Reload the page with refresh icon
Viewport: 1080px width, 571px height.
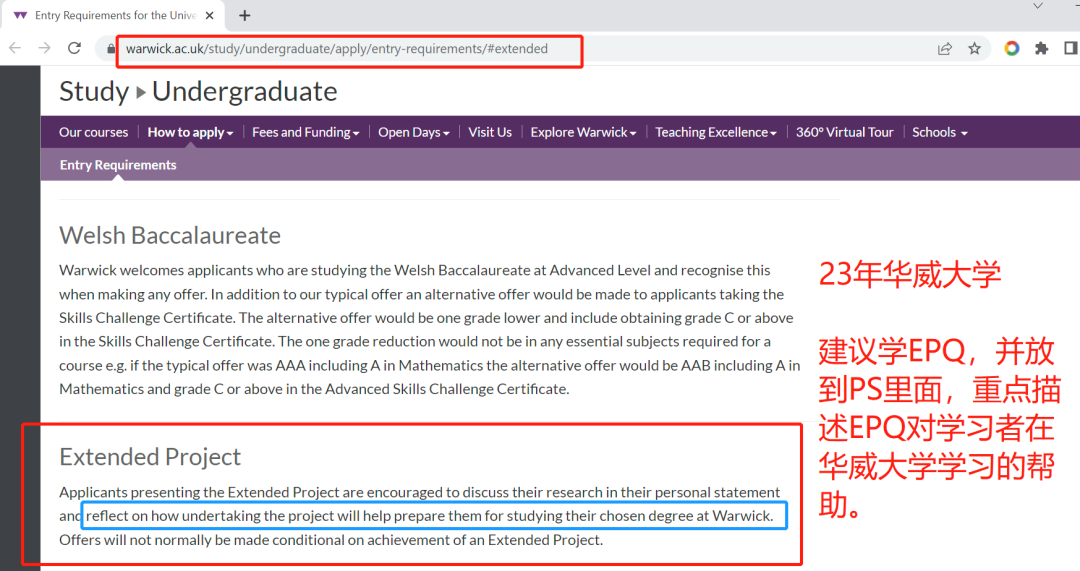point(74,48)
